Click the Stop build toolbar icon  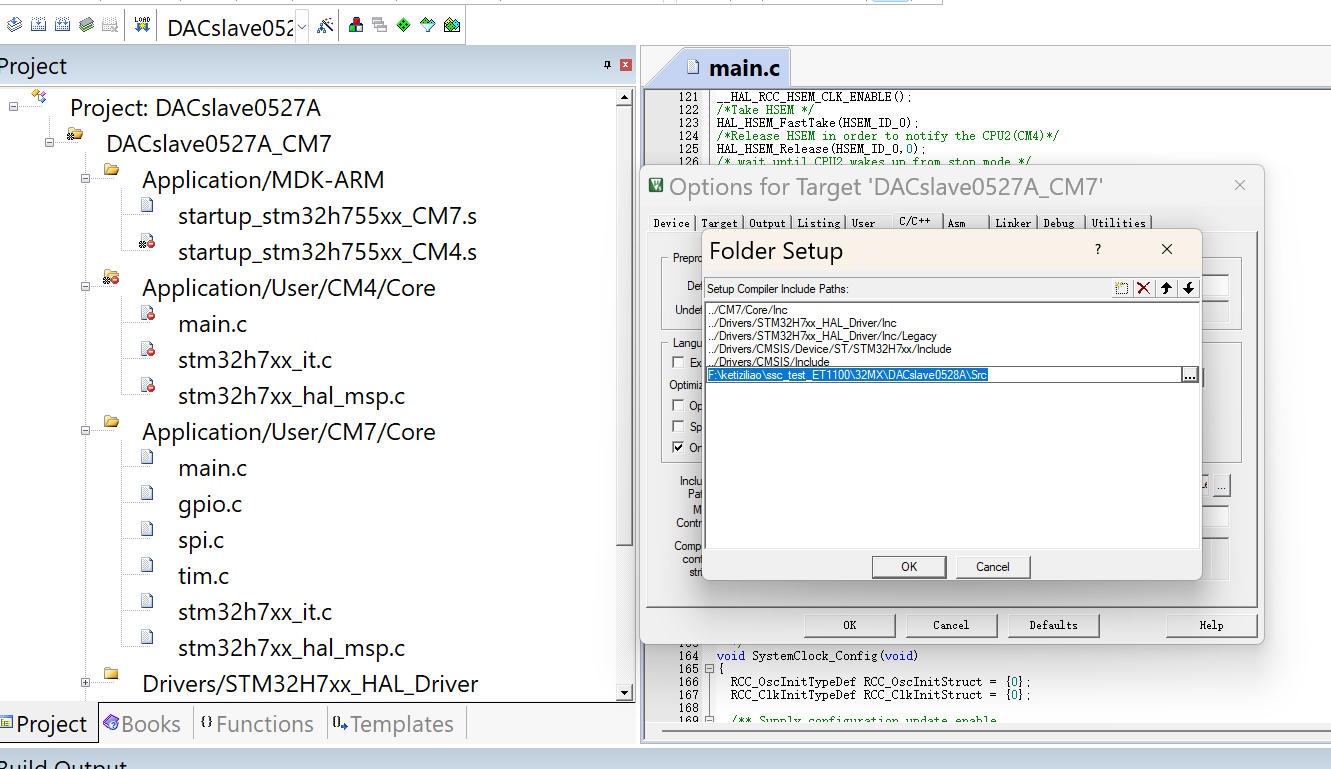[x=110, y=25]
